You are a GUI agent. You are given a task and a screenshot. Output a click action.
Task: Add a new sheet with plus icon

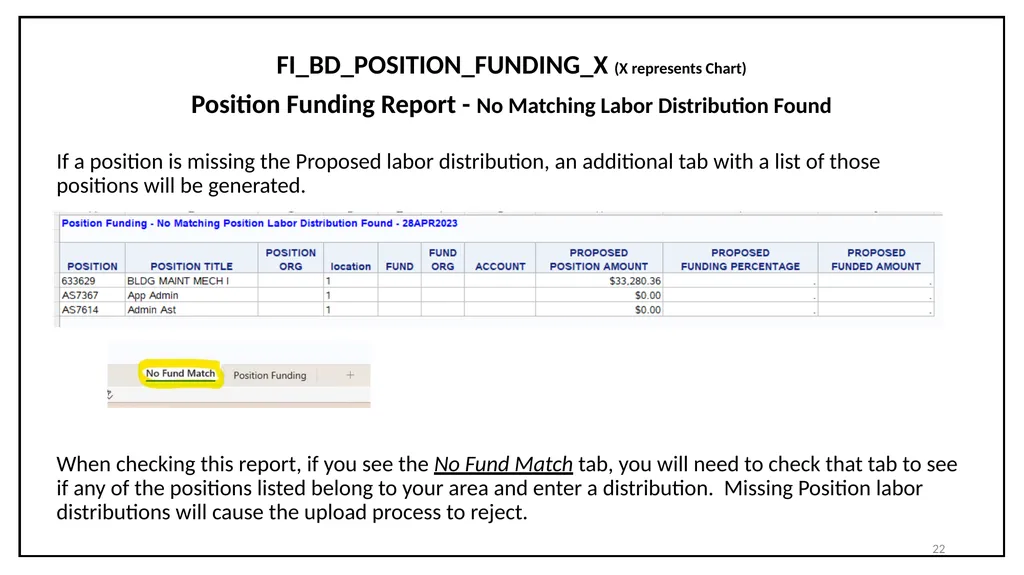click(350, 375)
